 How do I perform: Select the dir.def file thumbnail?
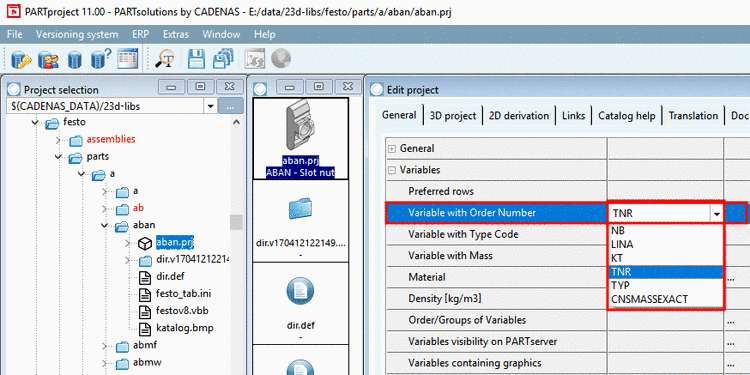(301, 303)
